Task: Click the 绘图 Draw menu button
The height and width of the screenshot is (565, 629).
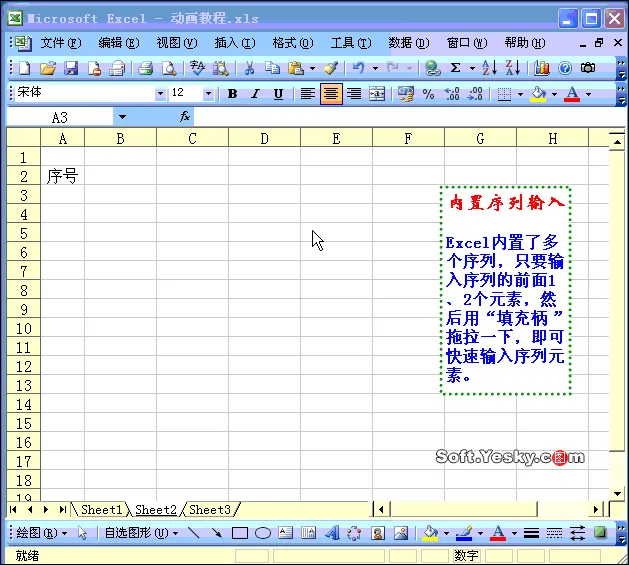Action: tap(42, 533)
